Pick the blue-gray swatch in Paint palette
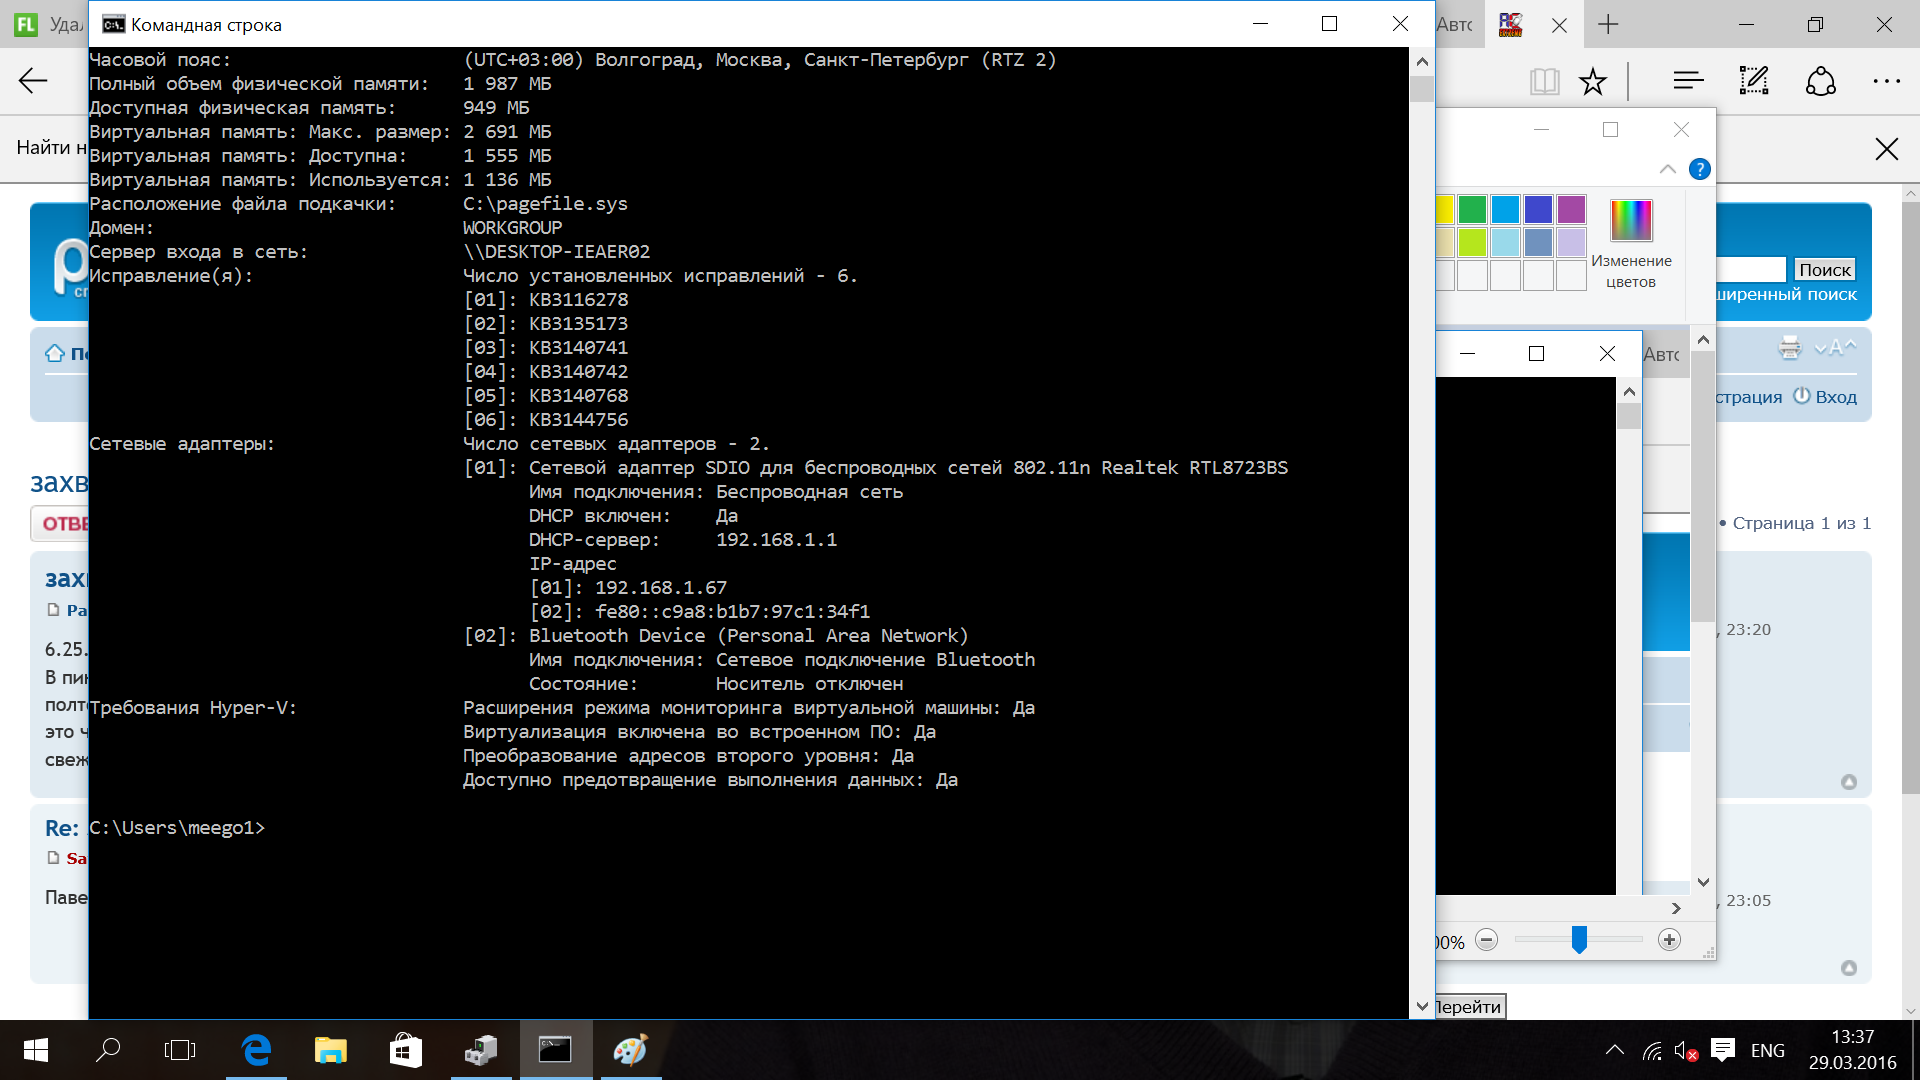Screen dimensions: 1920x1080 tap(1538, 242)
